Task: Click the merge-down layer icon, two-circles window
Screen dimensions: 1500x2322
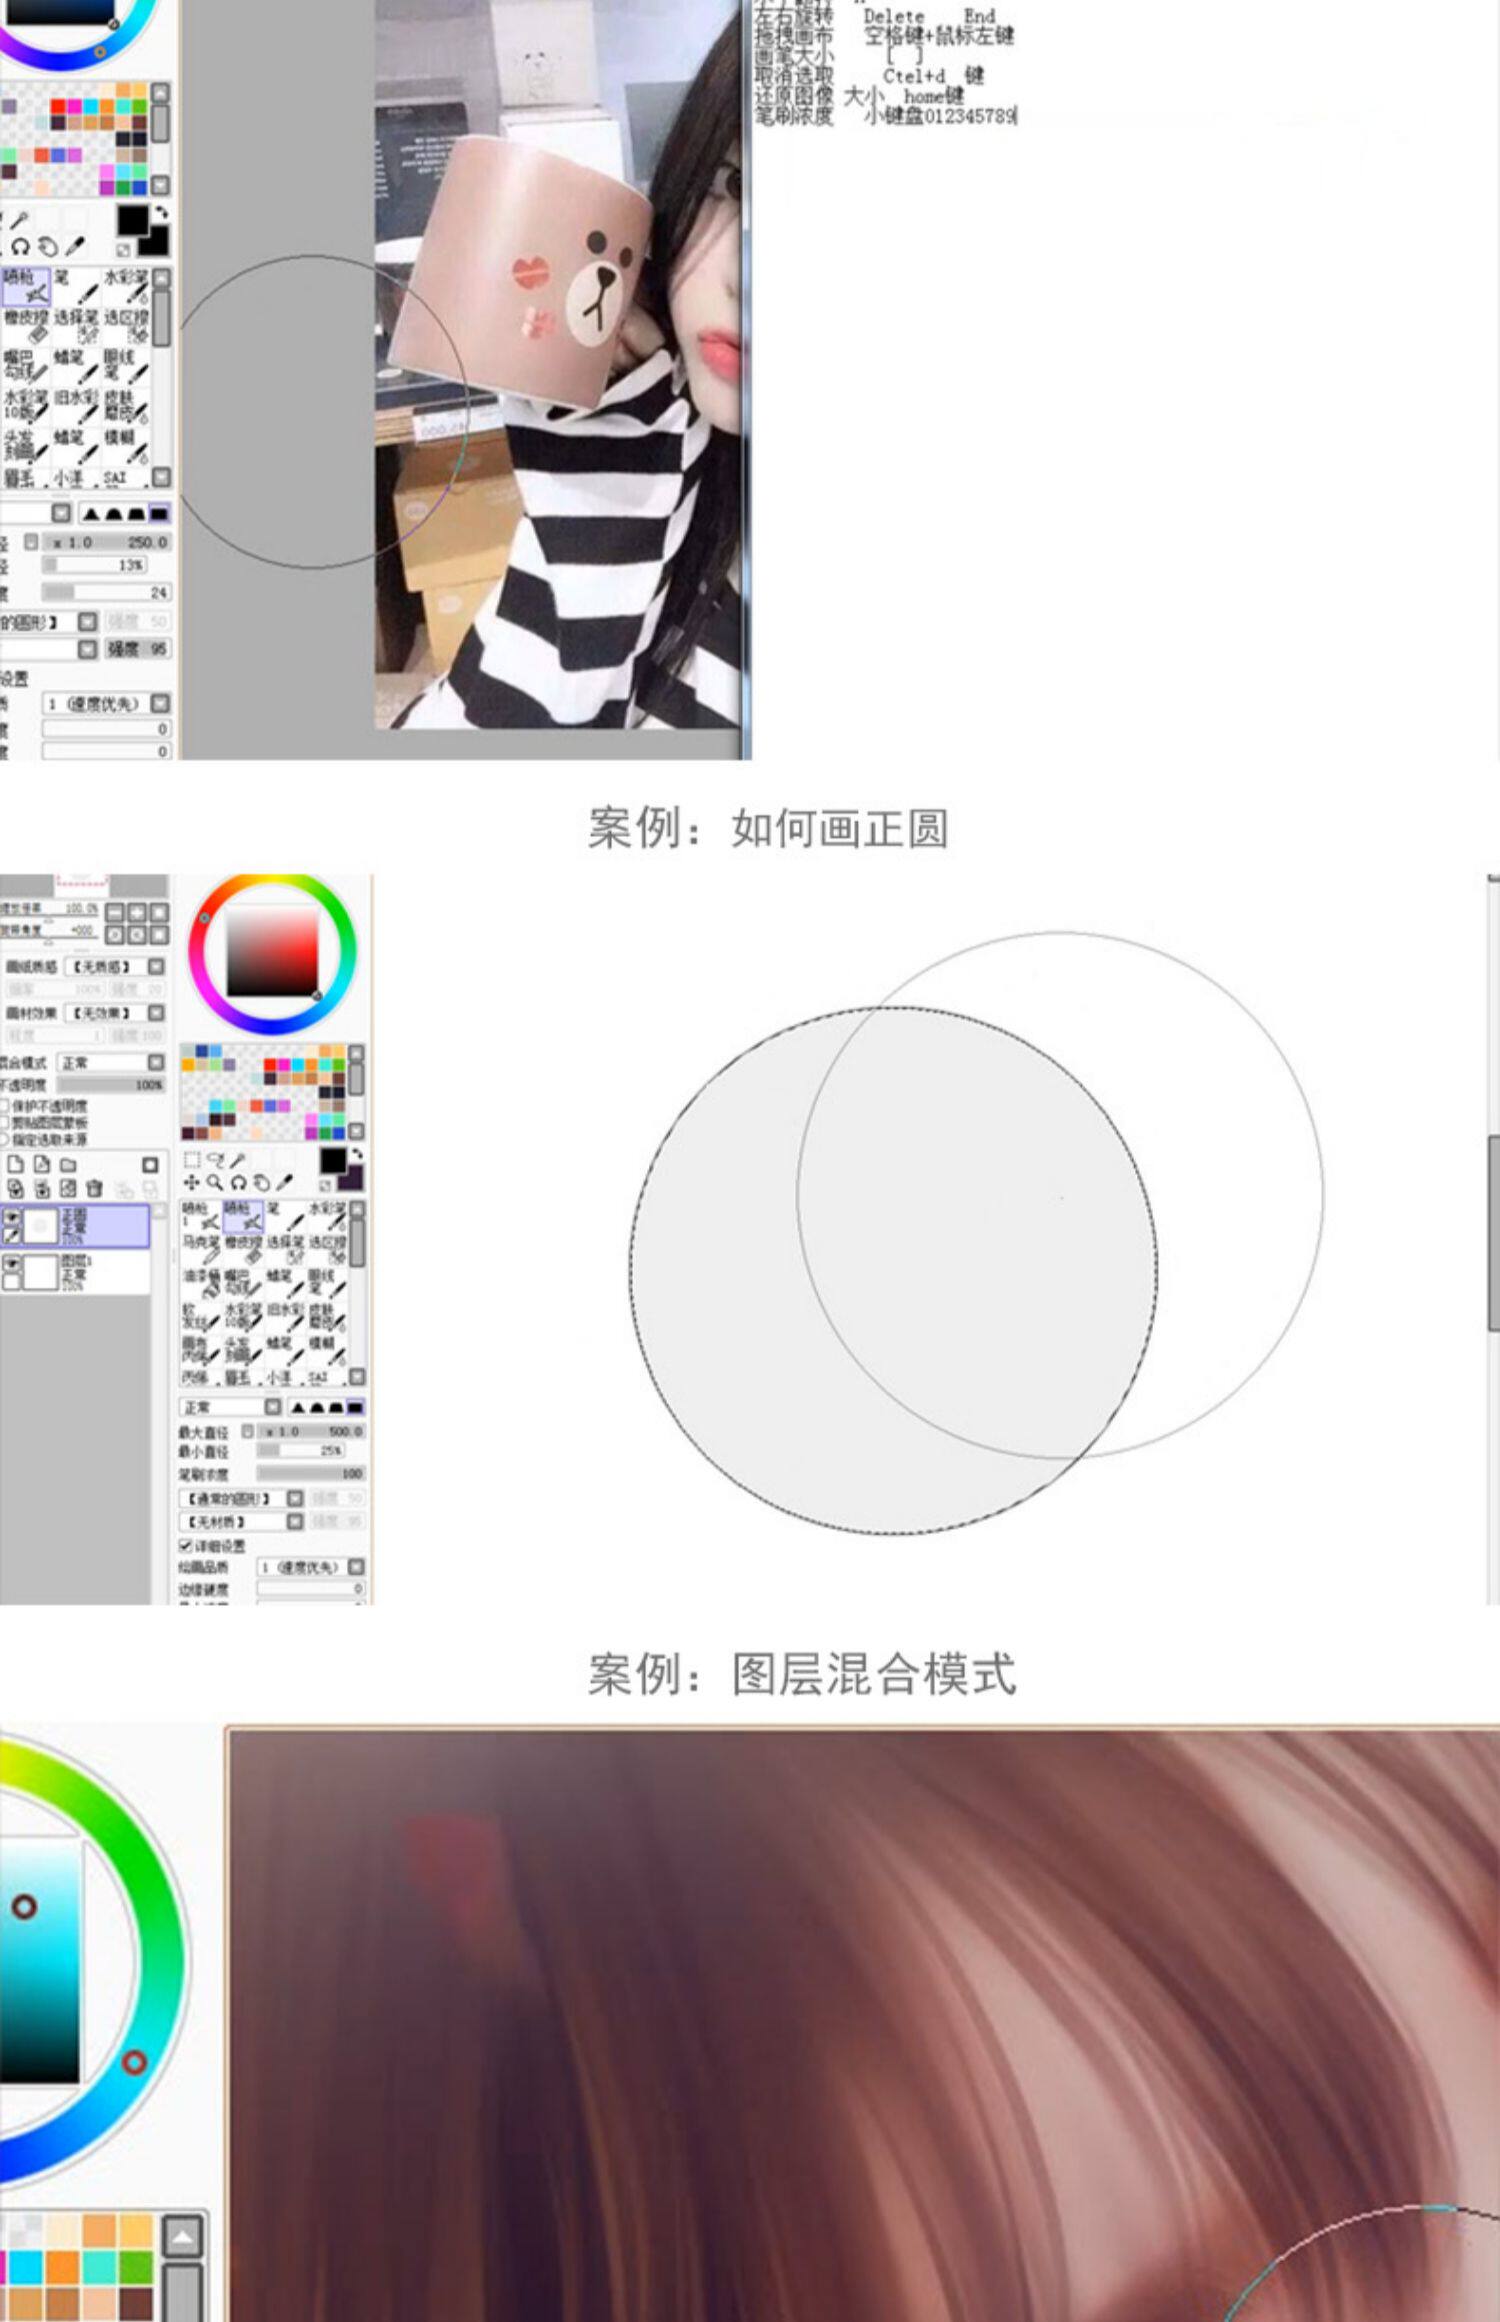Action: coord(42,1189)
